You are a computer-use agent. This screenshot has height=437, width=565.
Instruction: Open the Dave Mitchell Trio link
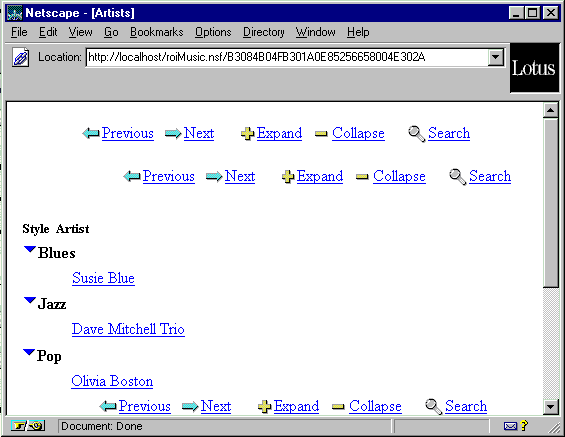tap(128, 329)
